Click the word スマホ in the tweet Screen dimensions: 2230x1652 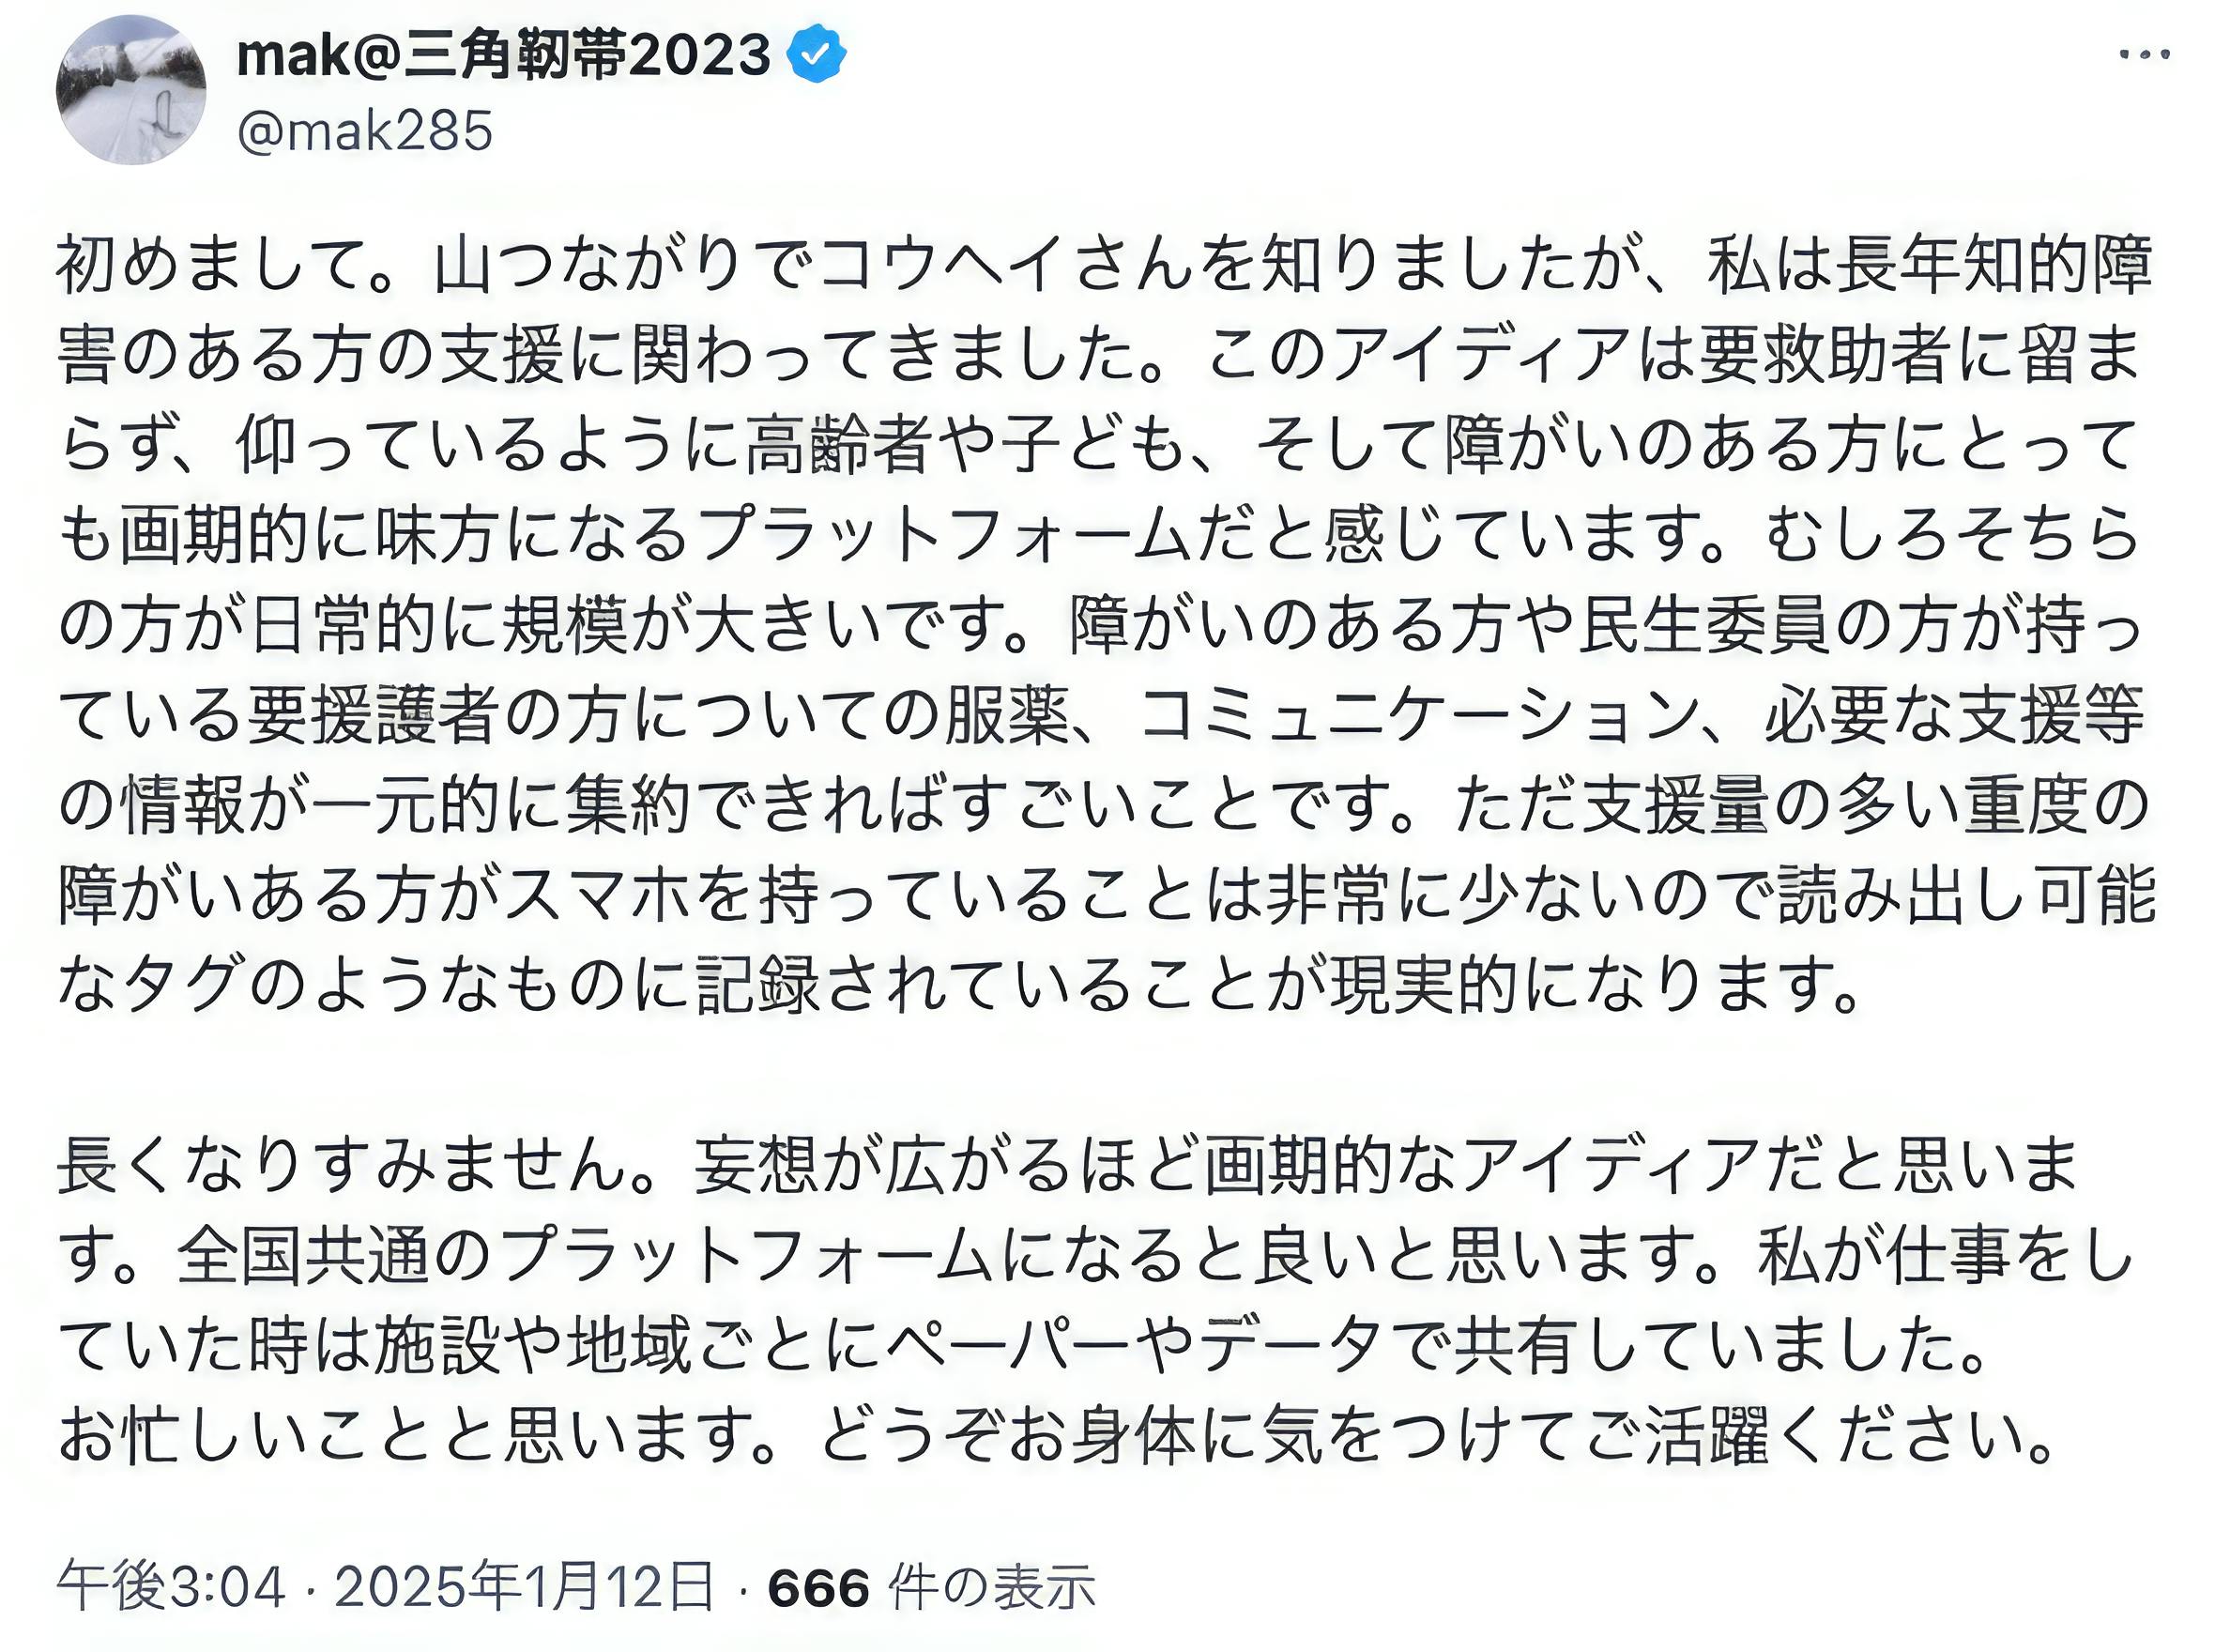pyautogui.click(x=599, y=896)
